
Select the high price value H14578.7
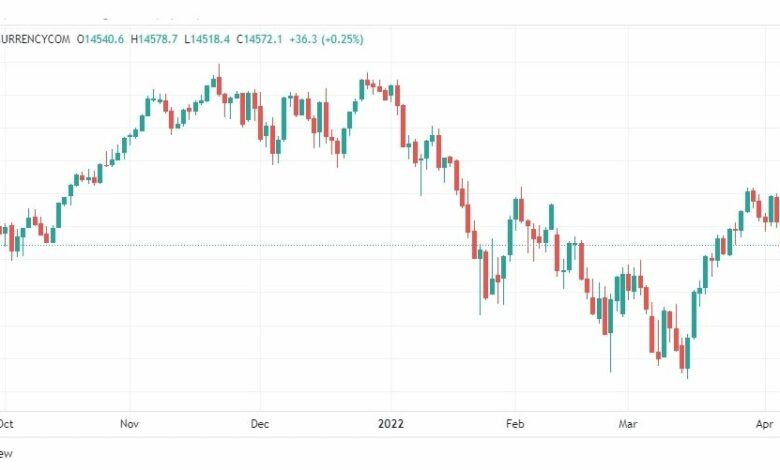[154, 39]
